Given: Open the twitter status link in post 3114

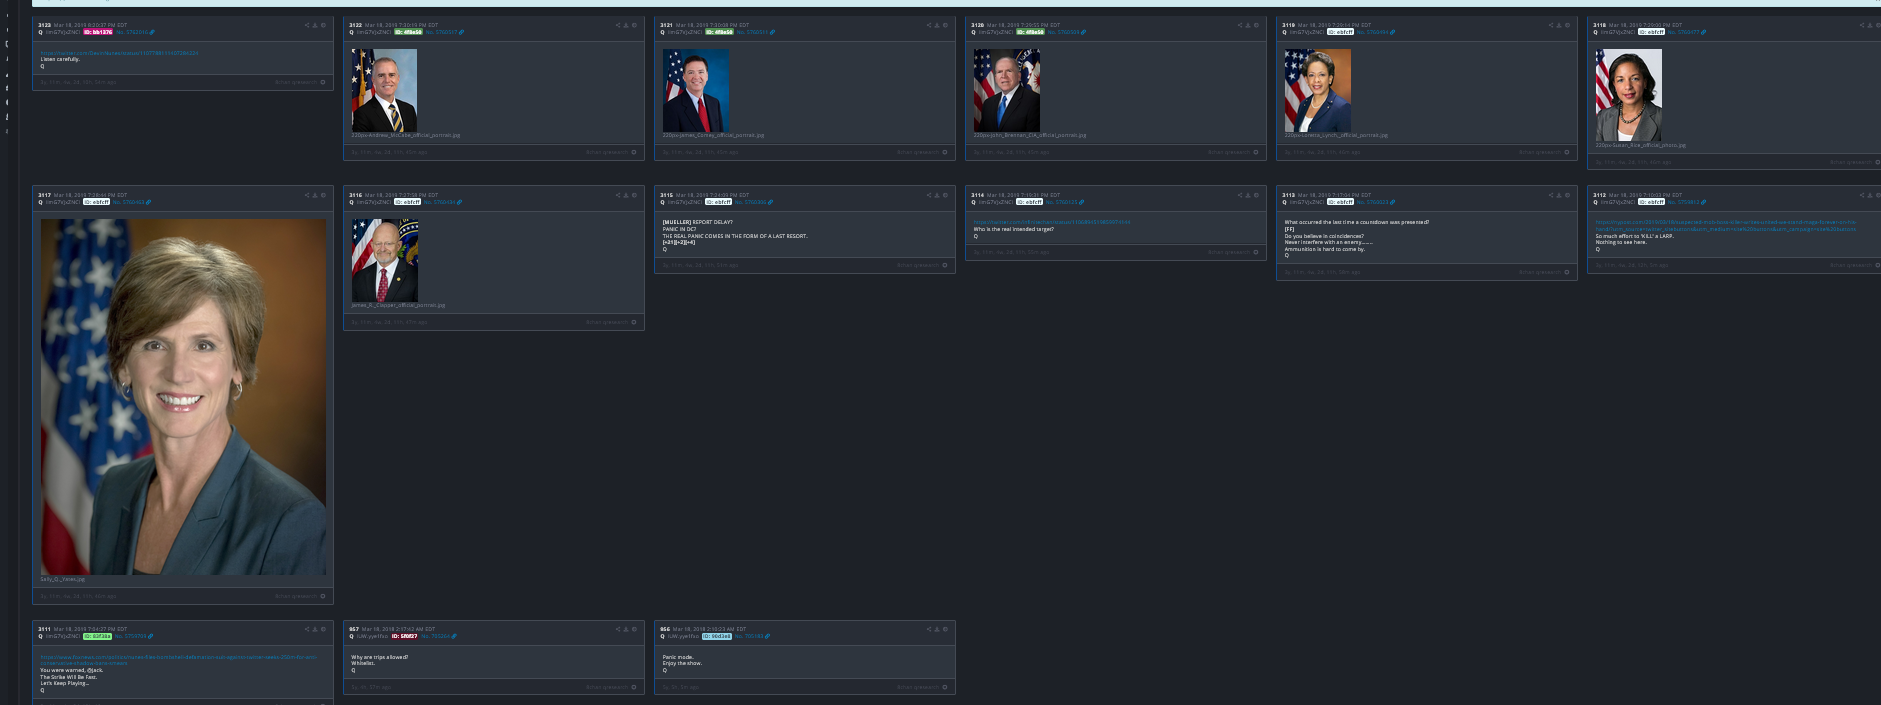Looking at the screenshot, I should pyautogui.click(x=1052, y=222).
